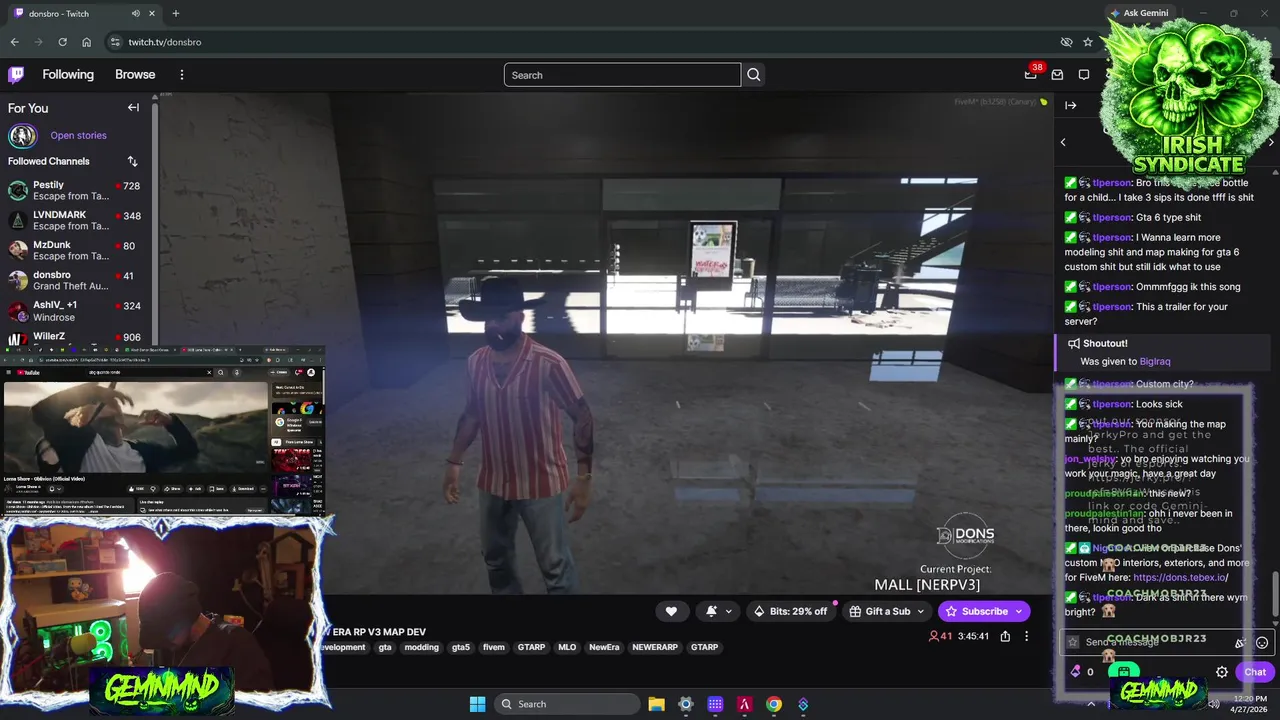Open chat settings gear

(x=1221, y=672)
